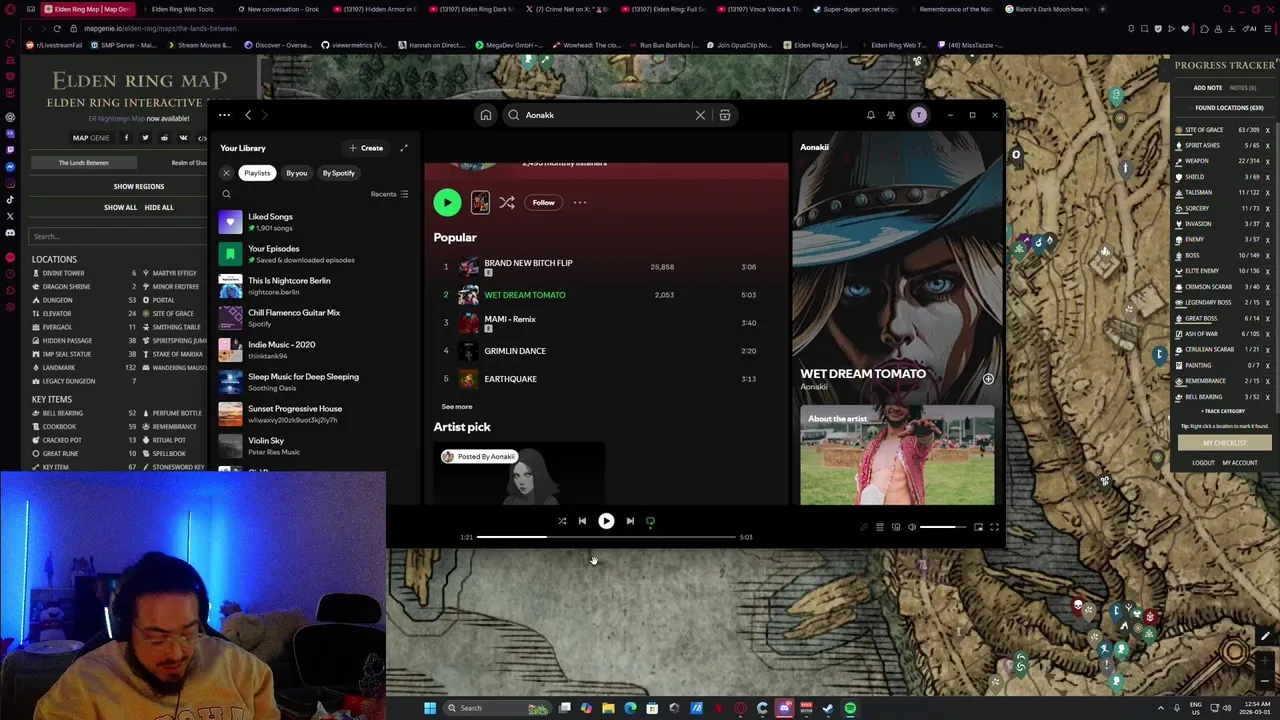Open the Spotify three-dot app menu

click(x=224, y=115)
